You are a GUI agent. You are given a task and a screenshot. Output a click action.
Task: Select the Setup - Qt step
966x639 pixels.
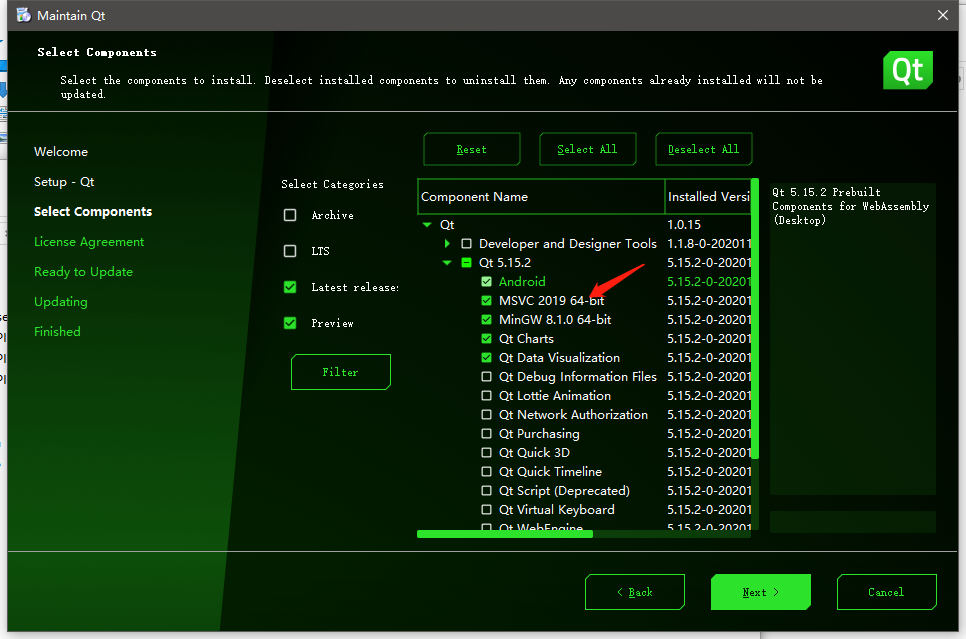point(64,182)
